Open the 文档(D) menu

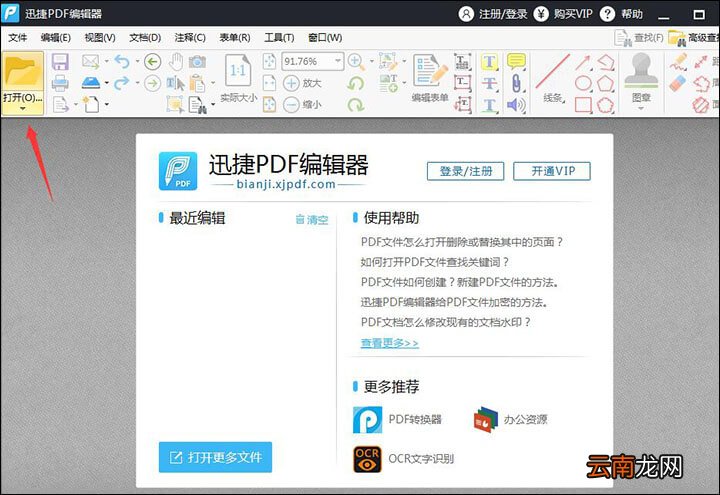(145, 38)
